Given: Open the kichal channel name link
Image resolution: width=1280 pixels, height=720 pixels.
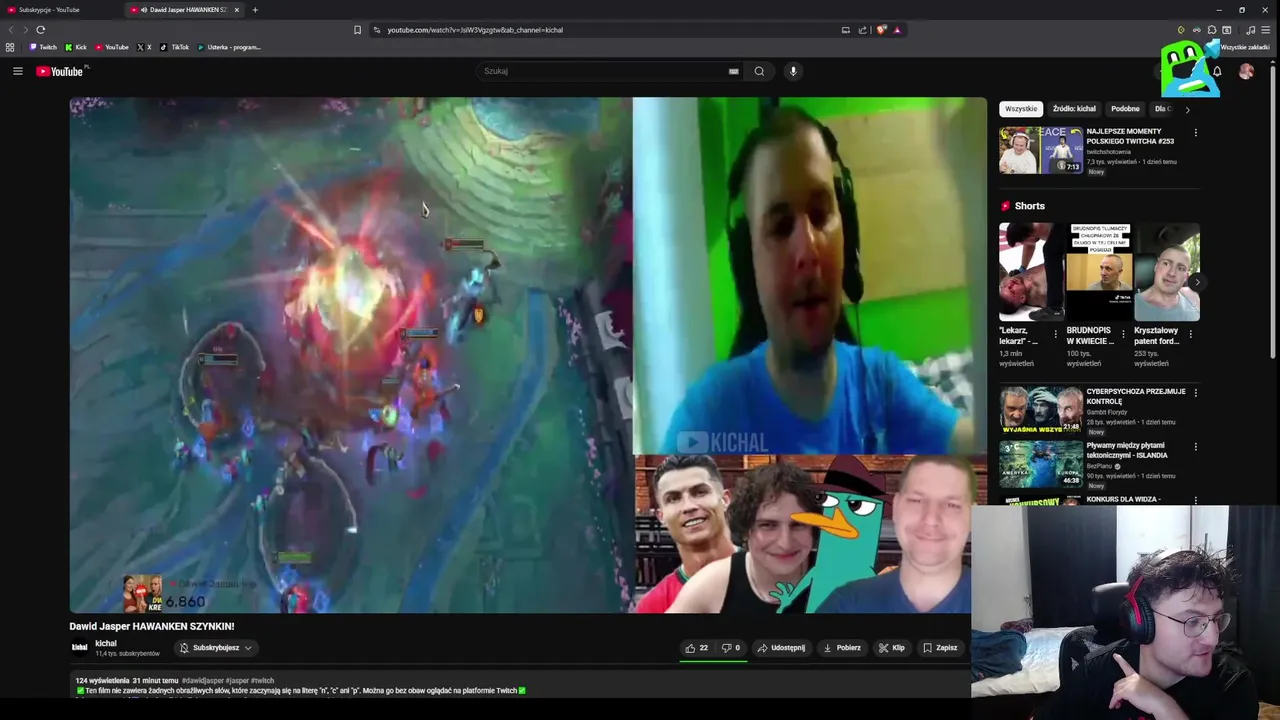Looking at the screenshot, I should (105, 643).
